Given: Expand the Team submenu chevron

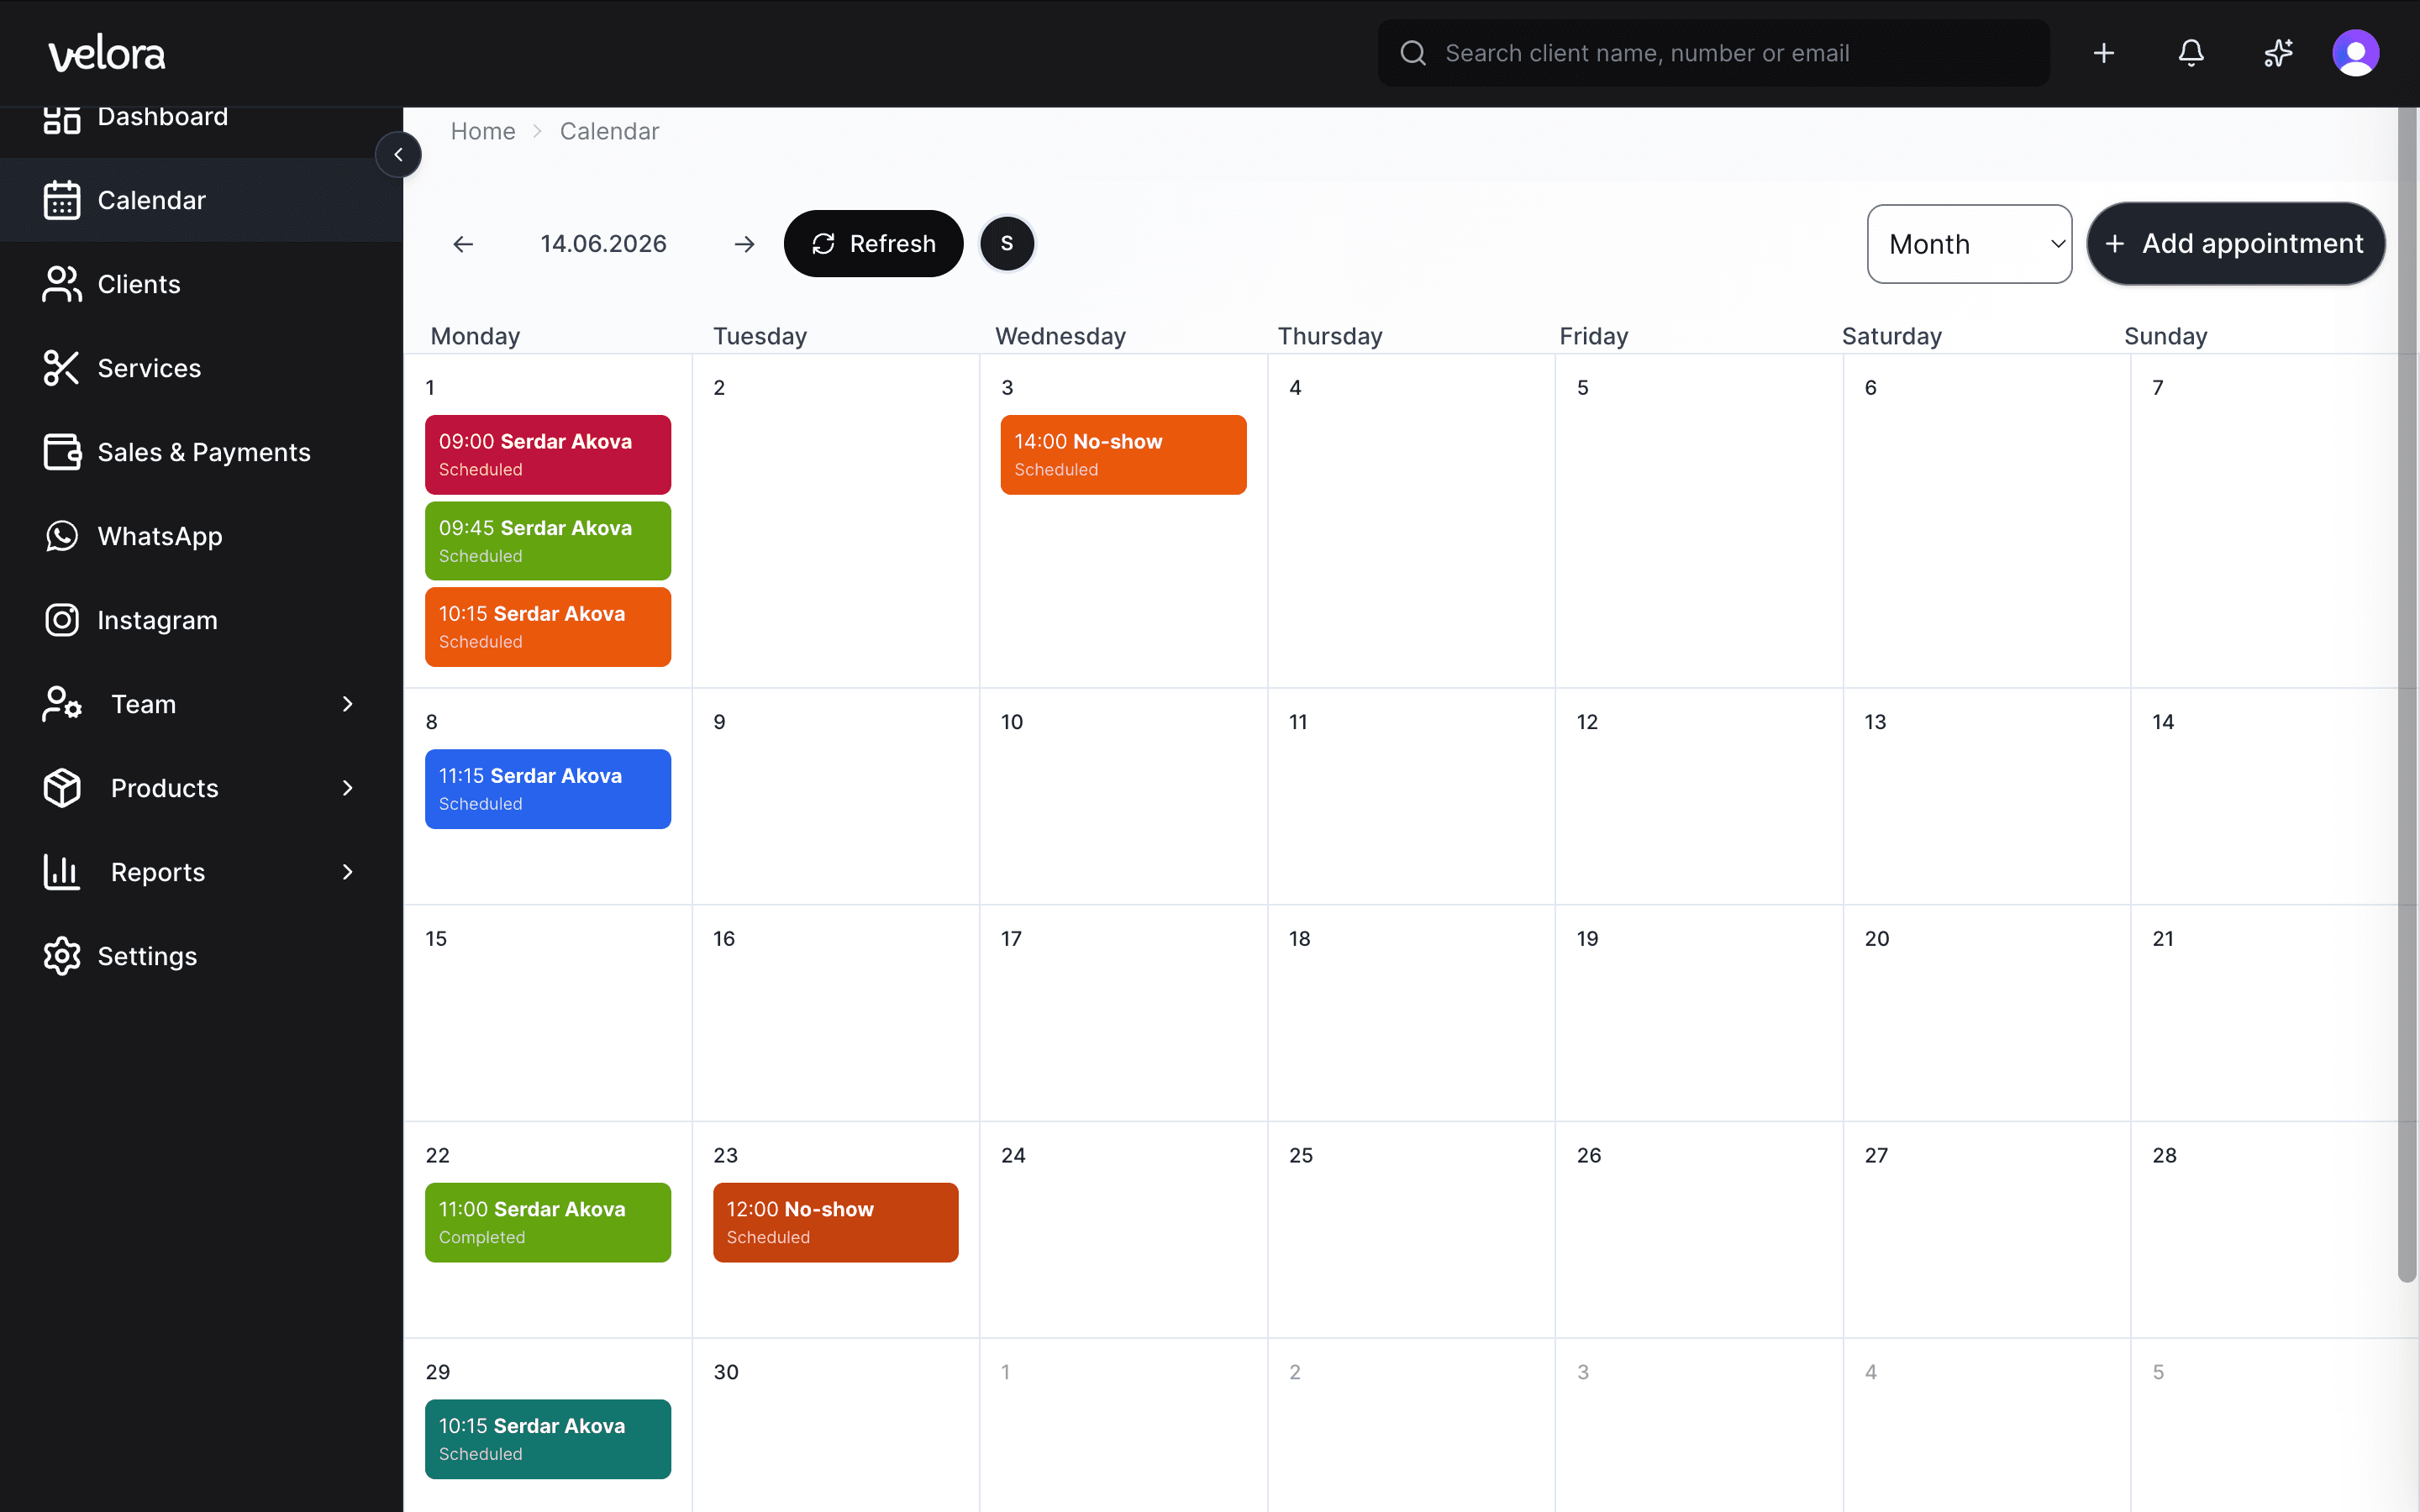Looking at the screenshot, I should 347,704.
